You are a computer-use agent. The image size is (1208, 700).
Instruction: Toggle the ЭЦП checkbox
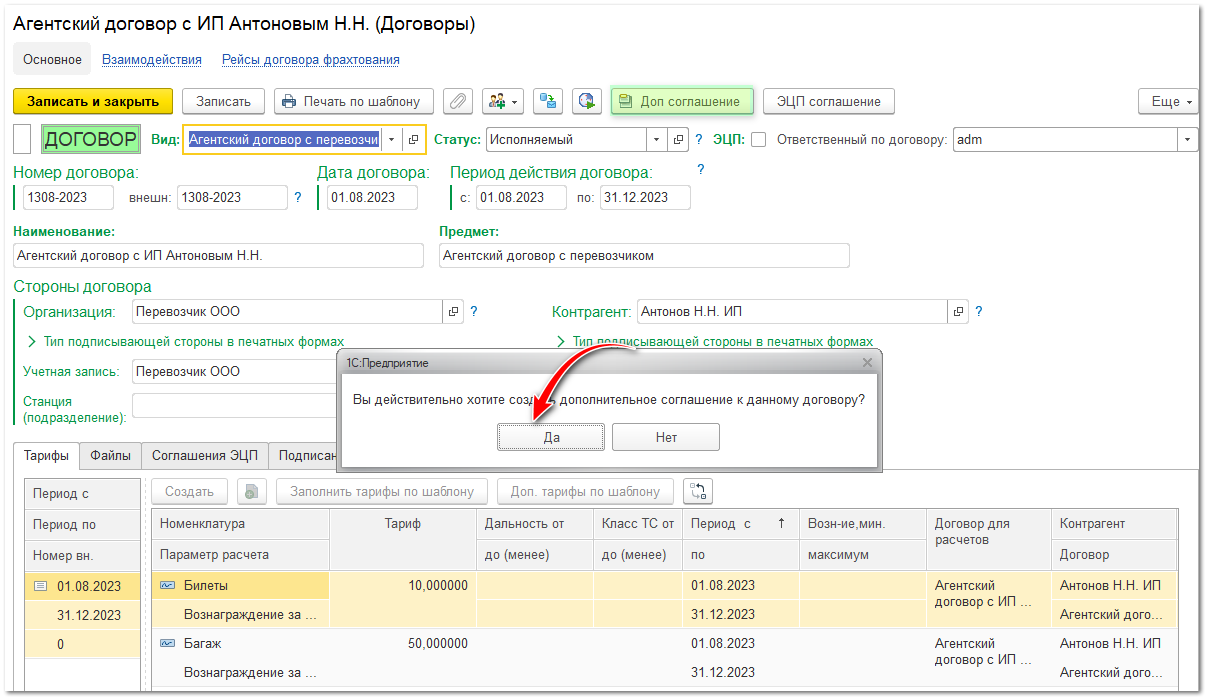[x=758, y=140]
